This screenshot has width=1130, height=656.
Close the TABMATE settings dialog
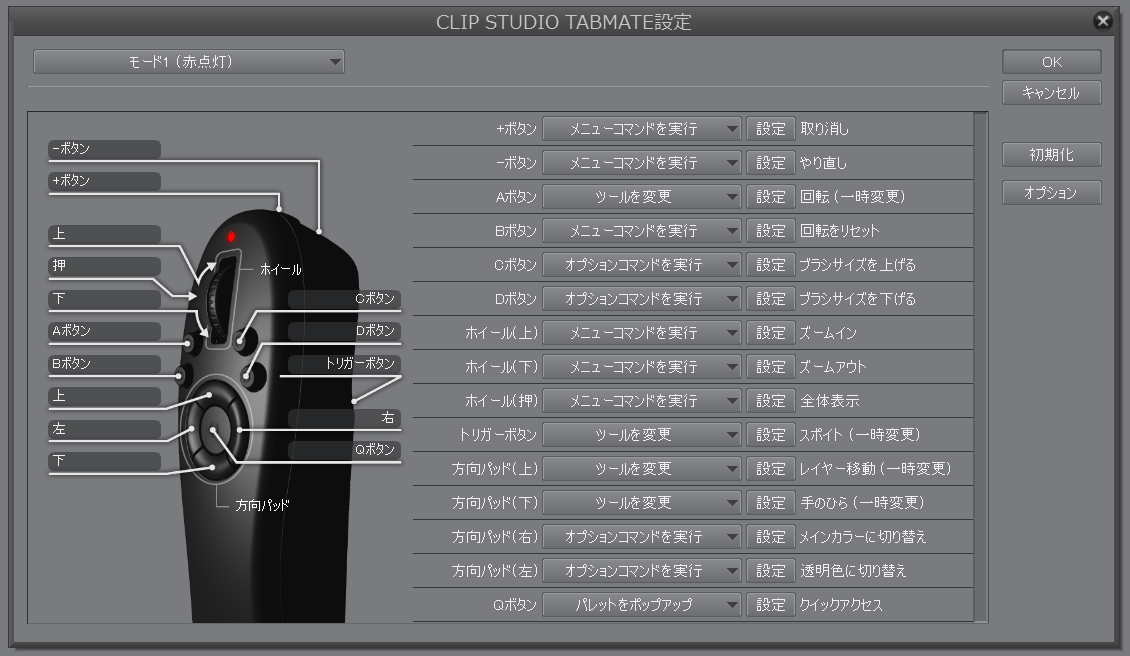point(1103,21)
